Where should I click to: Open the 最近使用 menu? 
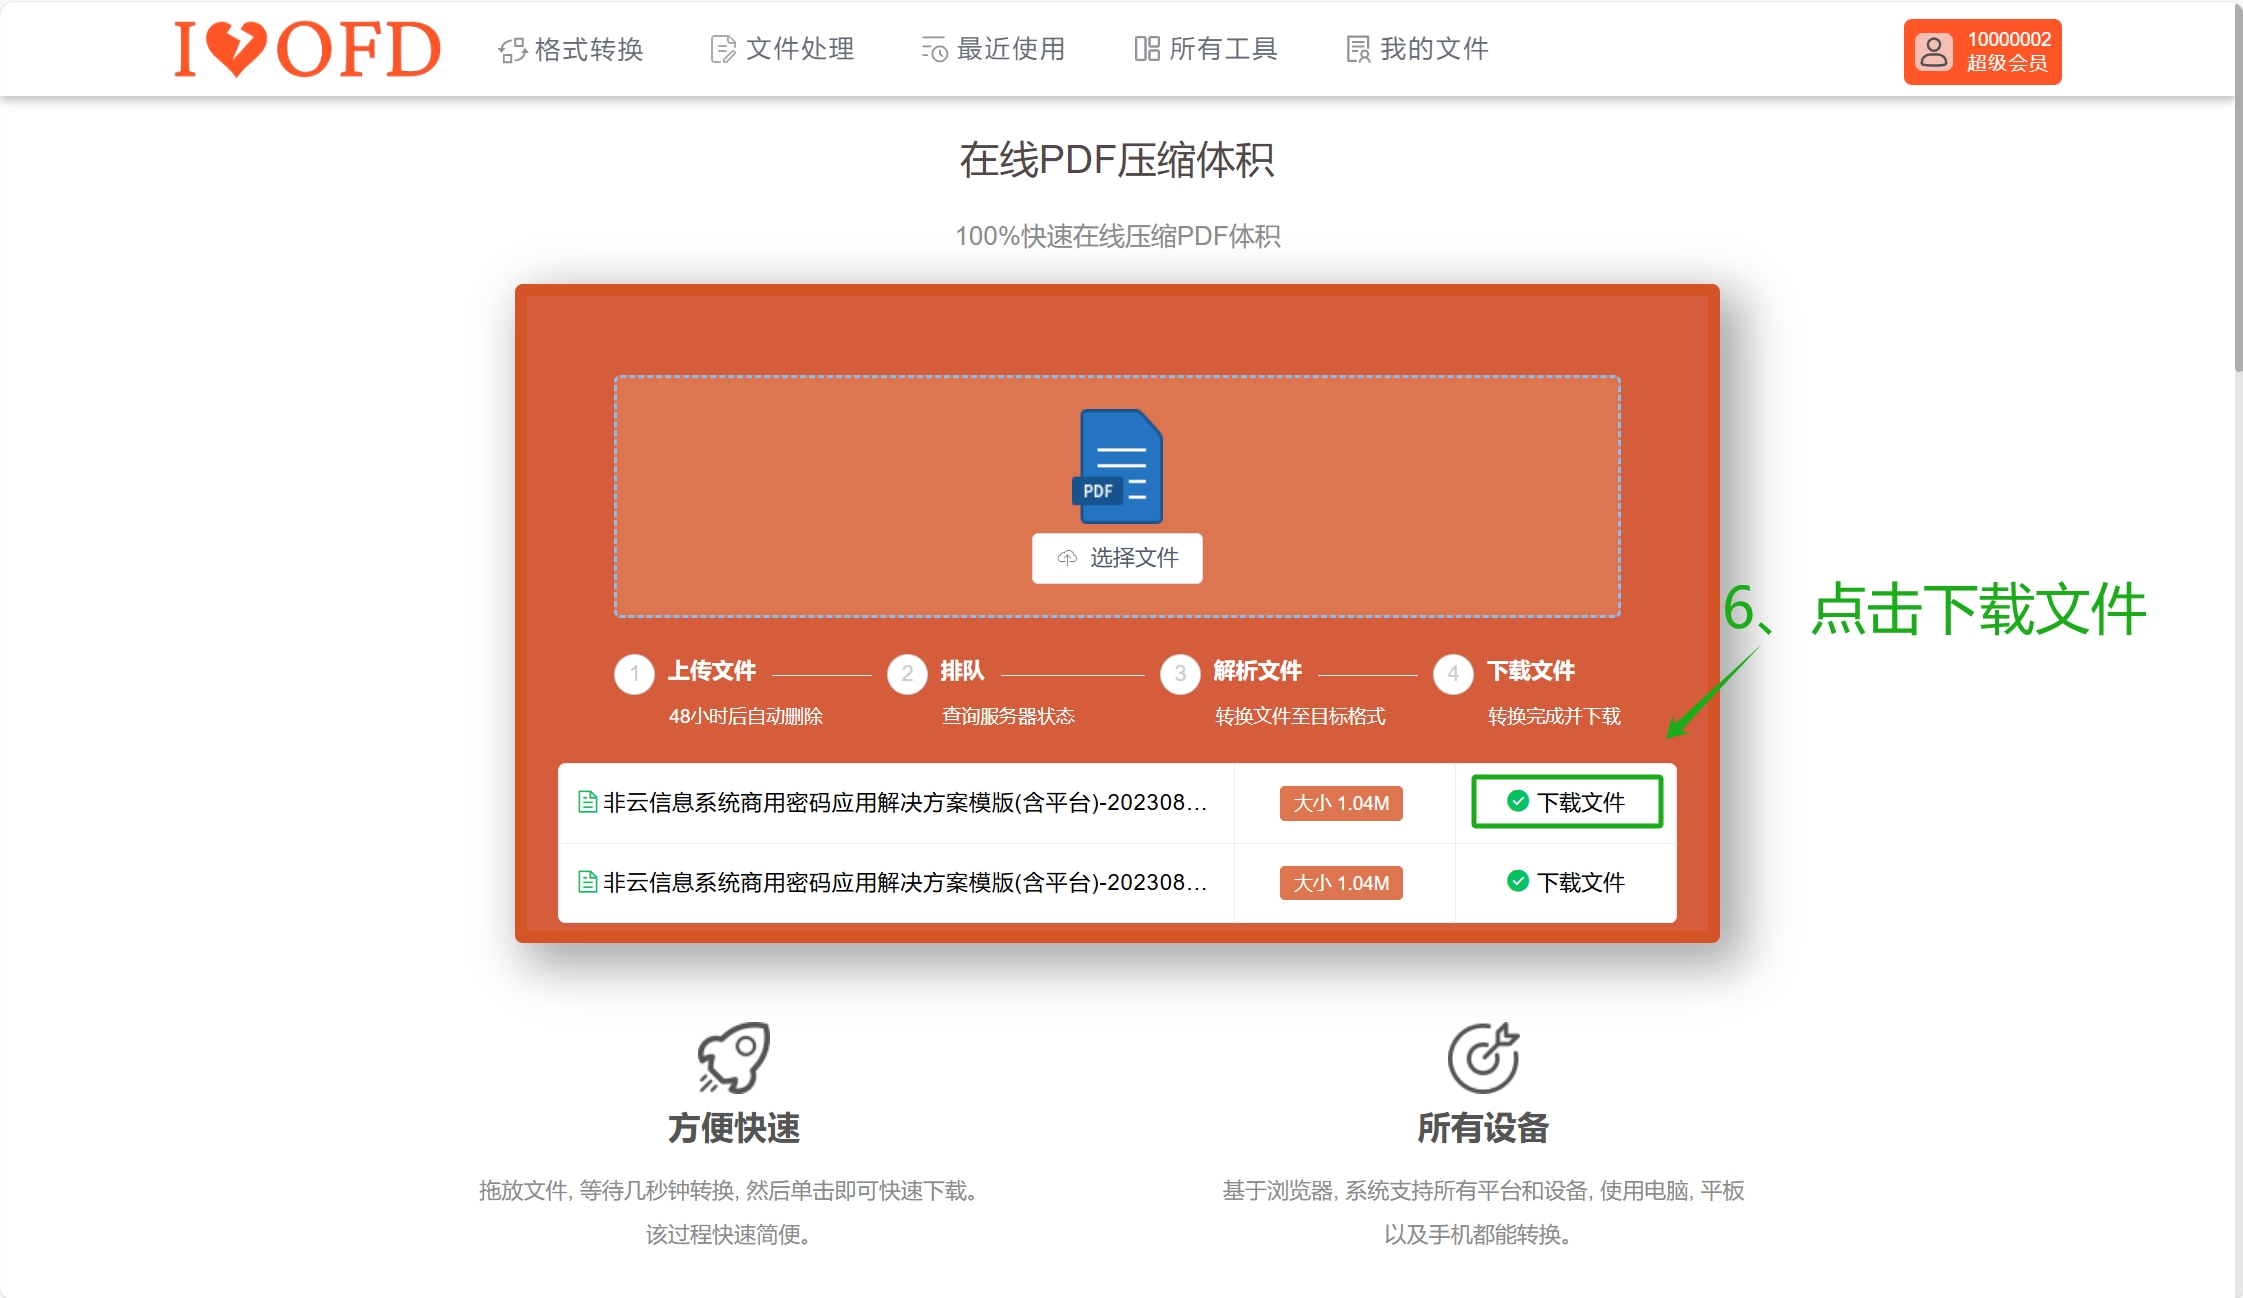[993, 49]
